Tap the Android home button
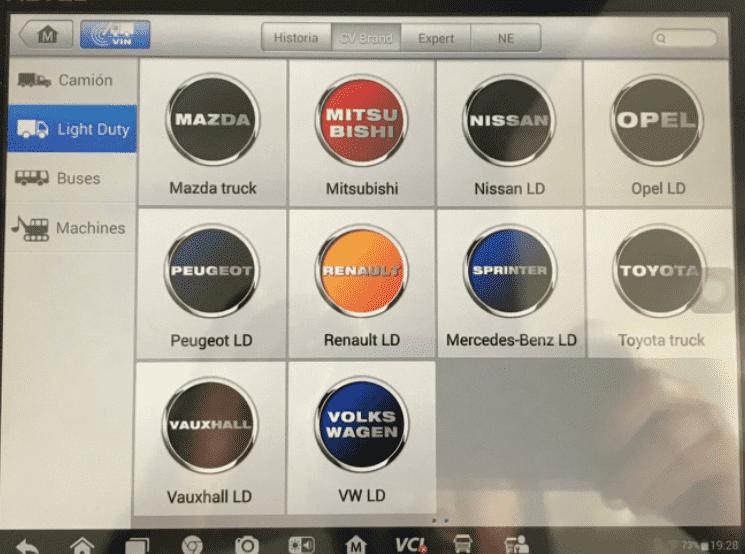Image resolution: width=745 pixels, height=554 pixels. (82, 546)
